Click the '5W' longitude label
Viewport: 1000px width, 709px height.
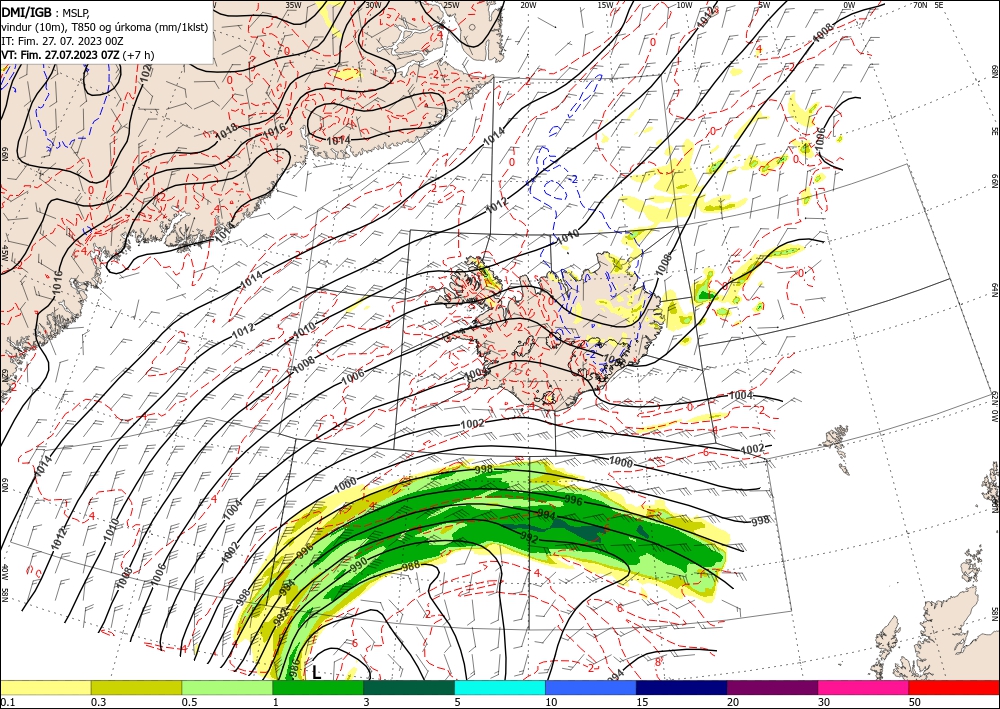pos(764,5)
